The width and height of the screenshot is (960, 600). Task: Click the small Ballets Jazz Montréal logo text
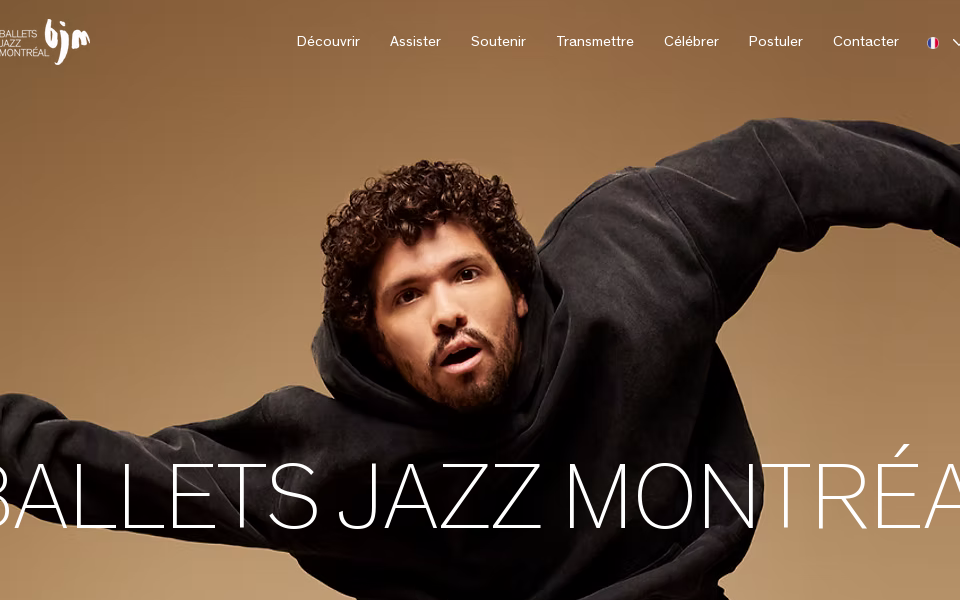coord(24,43)
